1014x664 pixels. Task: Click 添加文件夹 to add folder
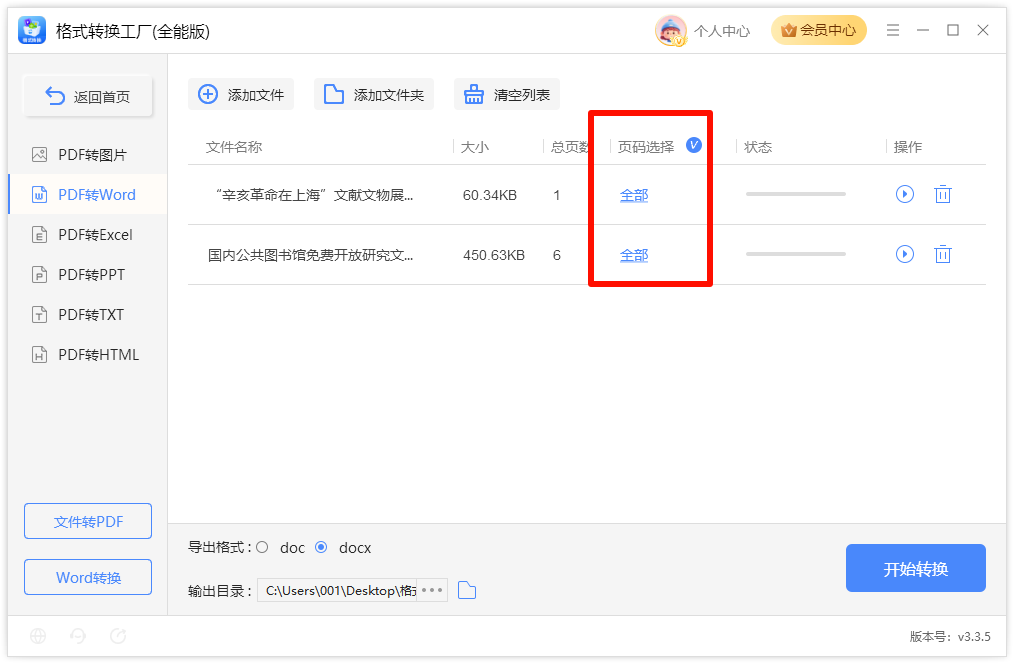point(374,94)
